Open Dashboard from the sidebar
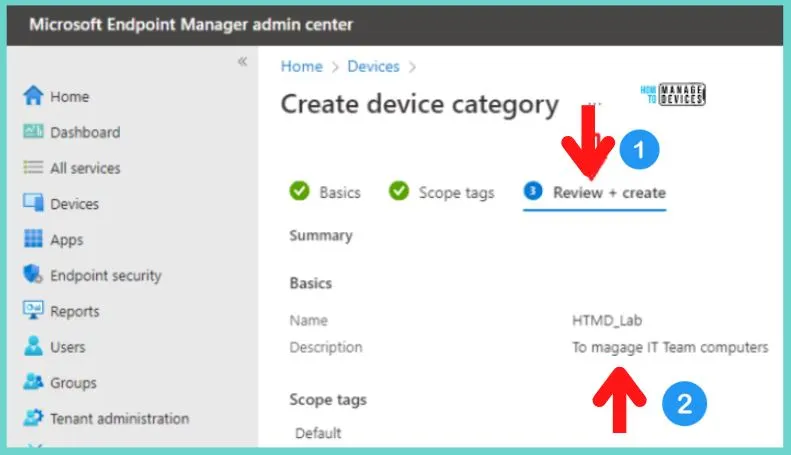Image resolution: width=791 pixels, height=455 pixels. (85, 132)
